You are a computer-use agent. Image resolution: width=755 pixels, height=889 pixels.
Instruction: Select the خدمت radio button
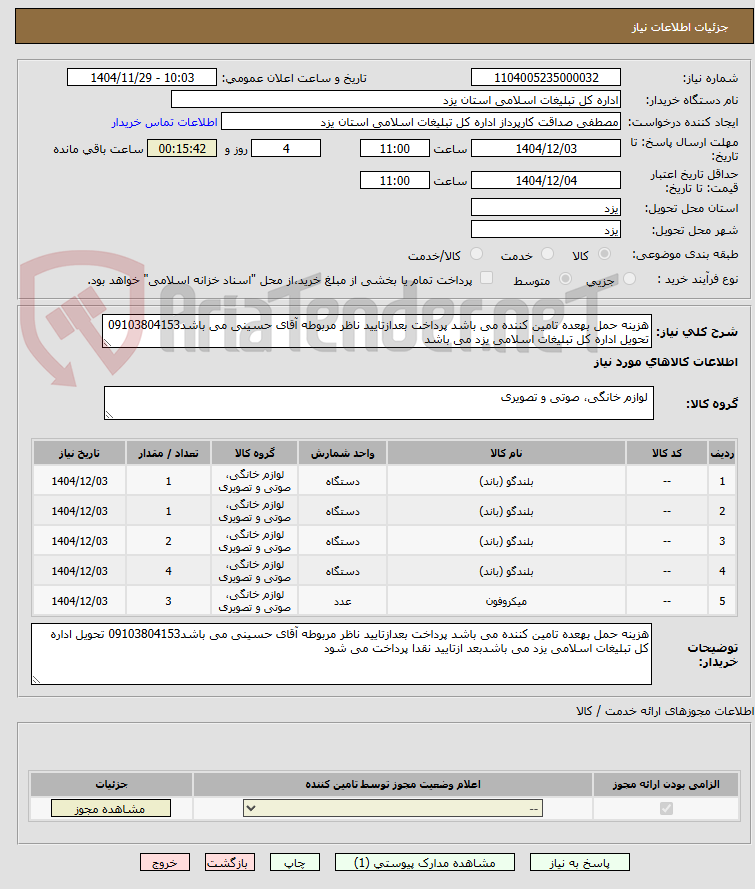[548, 255]
